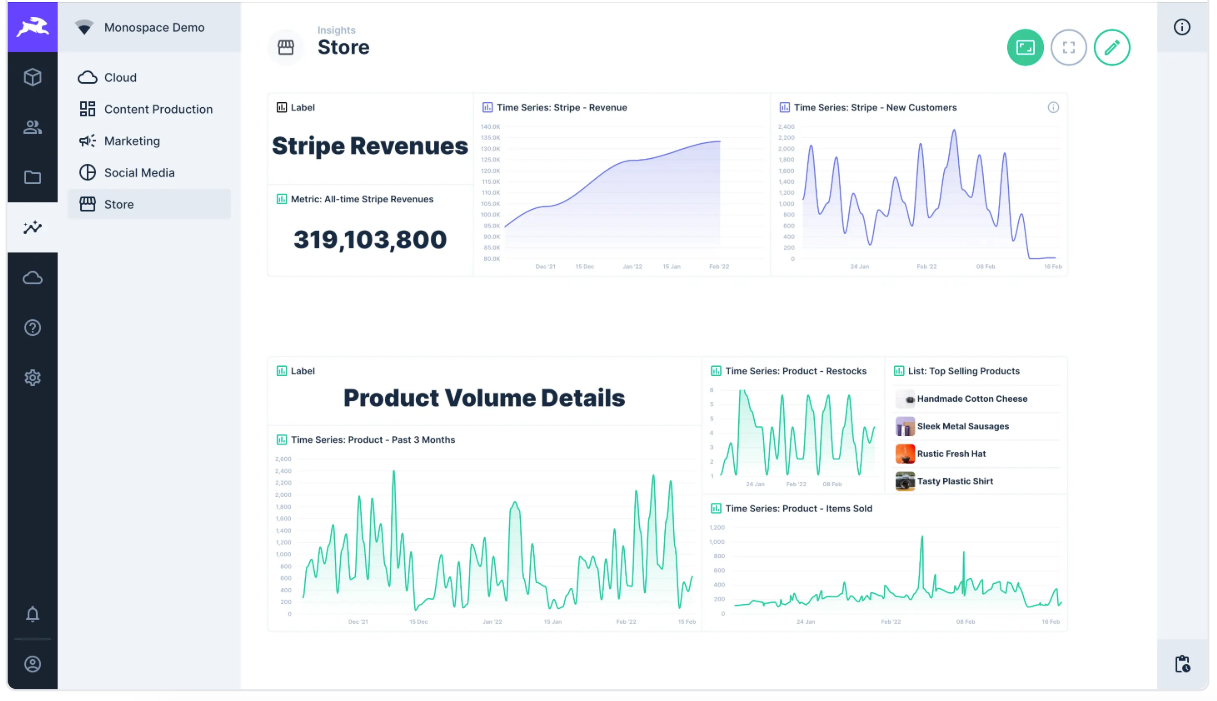1217x701 pixels.
Task: Open Settings via the gear icon
Action: 32,378
